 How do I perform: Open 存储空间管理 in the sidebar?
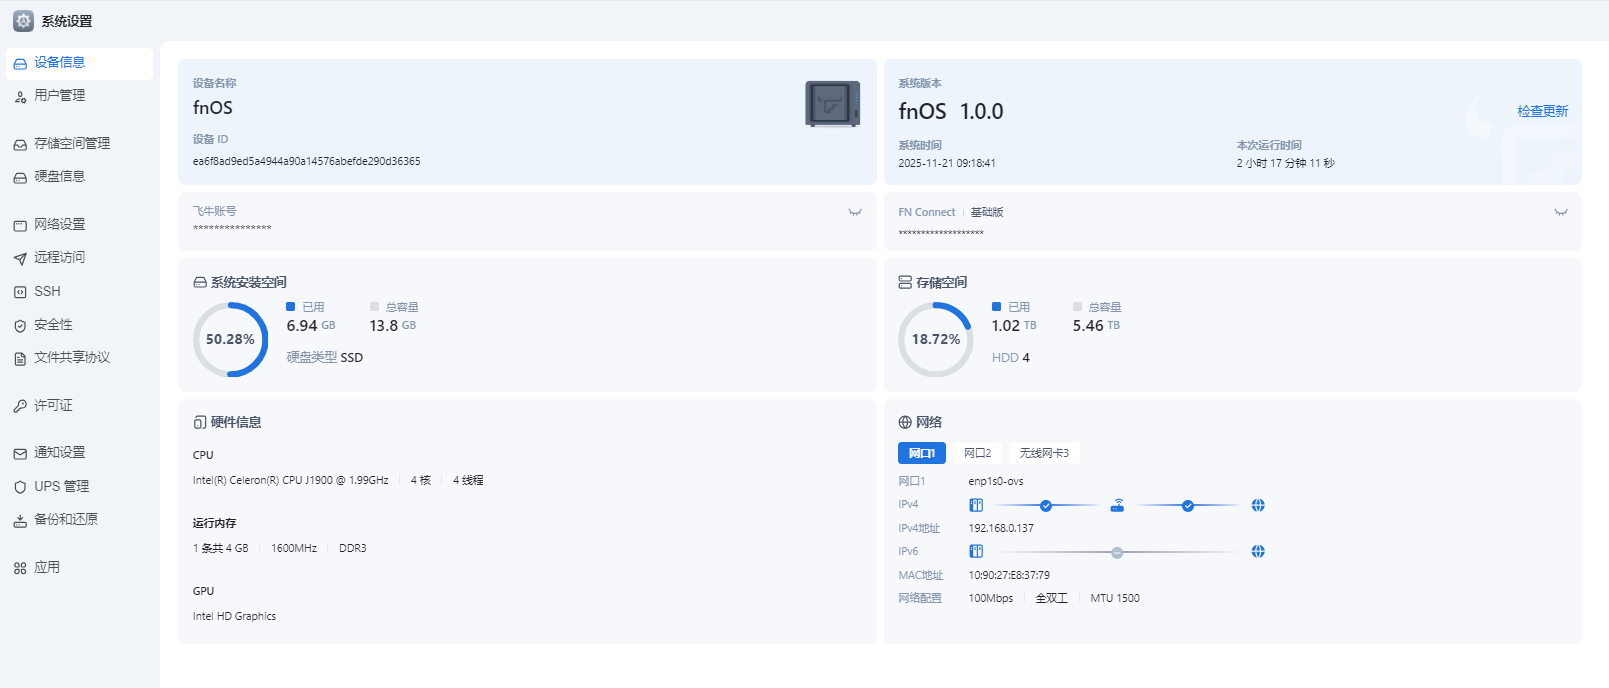coord(79,144)
